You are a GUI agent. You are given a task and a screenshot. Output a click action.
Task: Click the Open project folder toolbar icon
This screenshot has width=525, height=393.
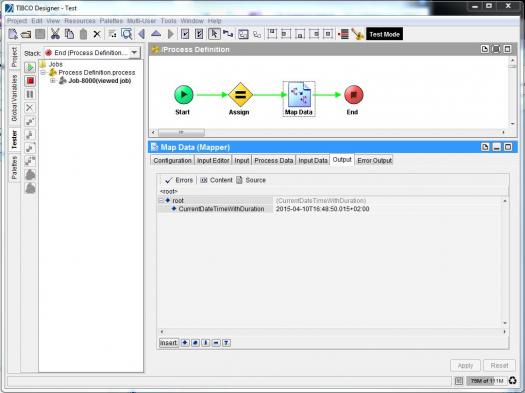pos(26,34)
